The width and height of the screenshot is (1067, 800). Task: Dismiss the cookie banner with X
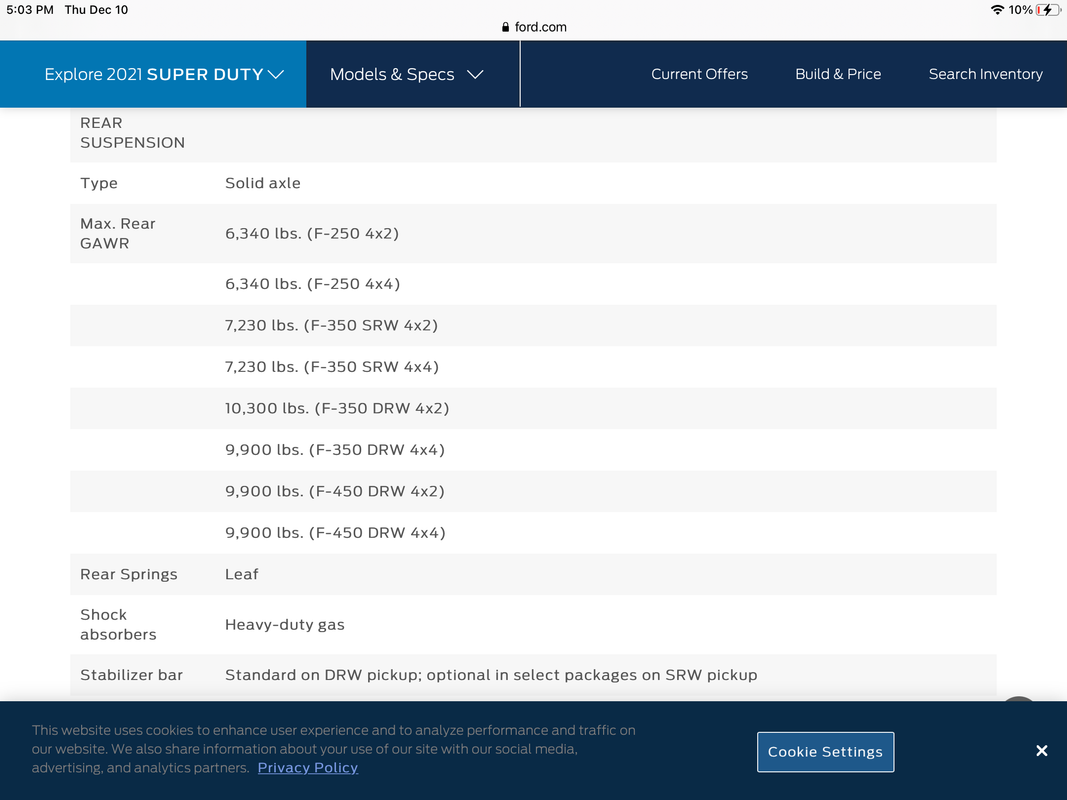[1041, 750]
